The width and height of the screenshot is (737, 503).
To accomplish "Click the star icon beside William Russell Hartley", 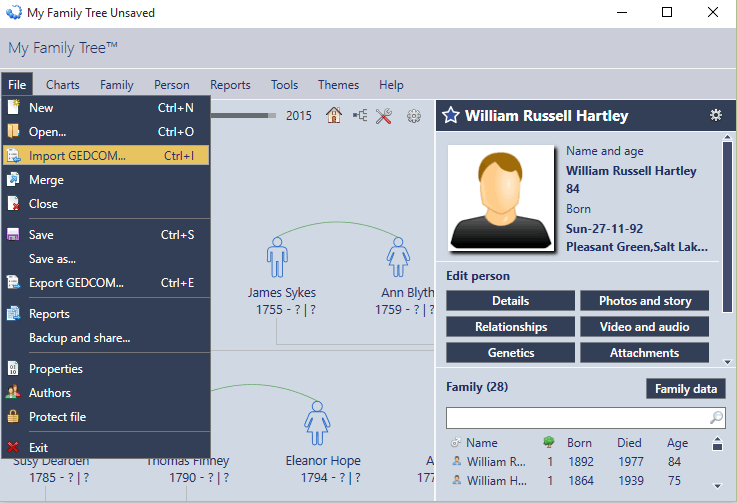I will click(450, 115).
